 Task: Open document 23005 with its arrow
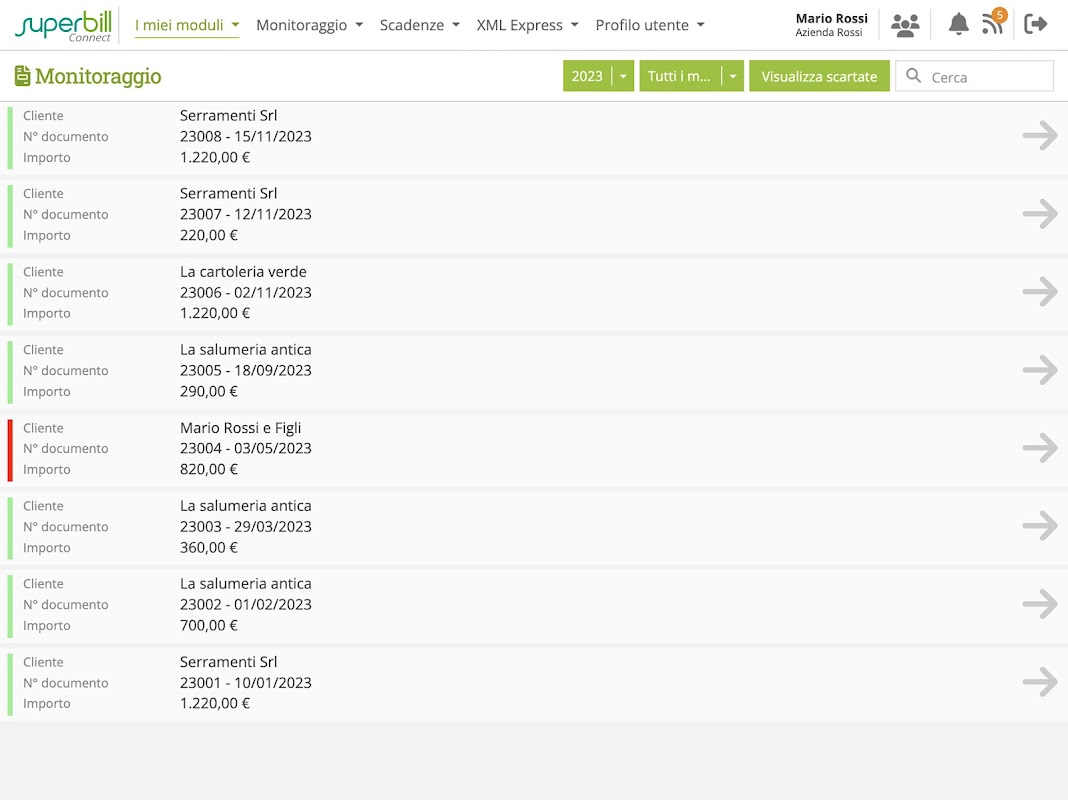click(1040, 370)
